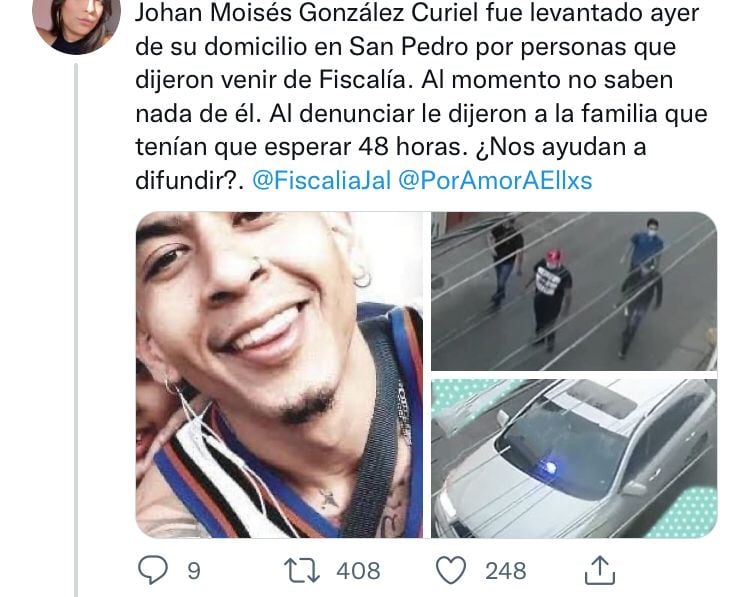This screenshot has width=750, height=597.
Task: Like the tweet with the heart icon
Action: tap(451, 570)
